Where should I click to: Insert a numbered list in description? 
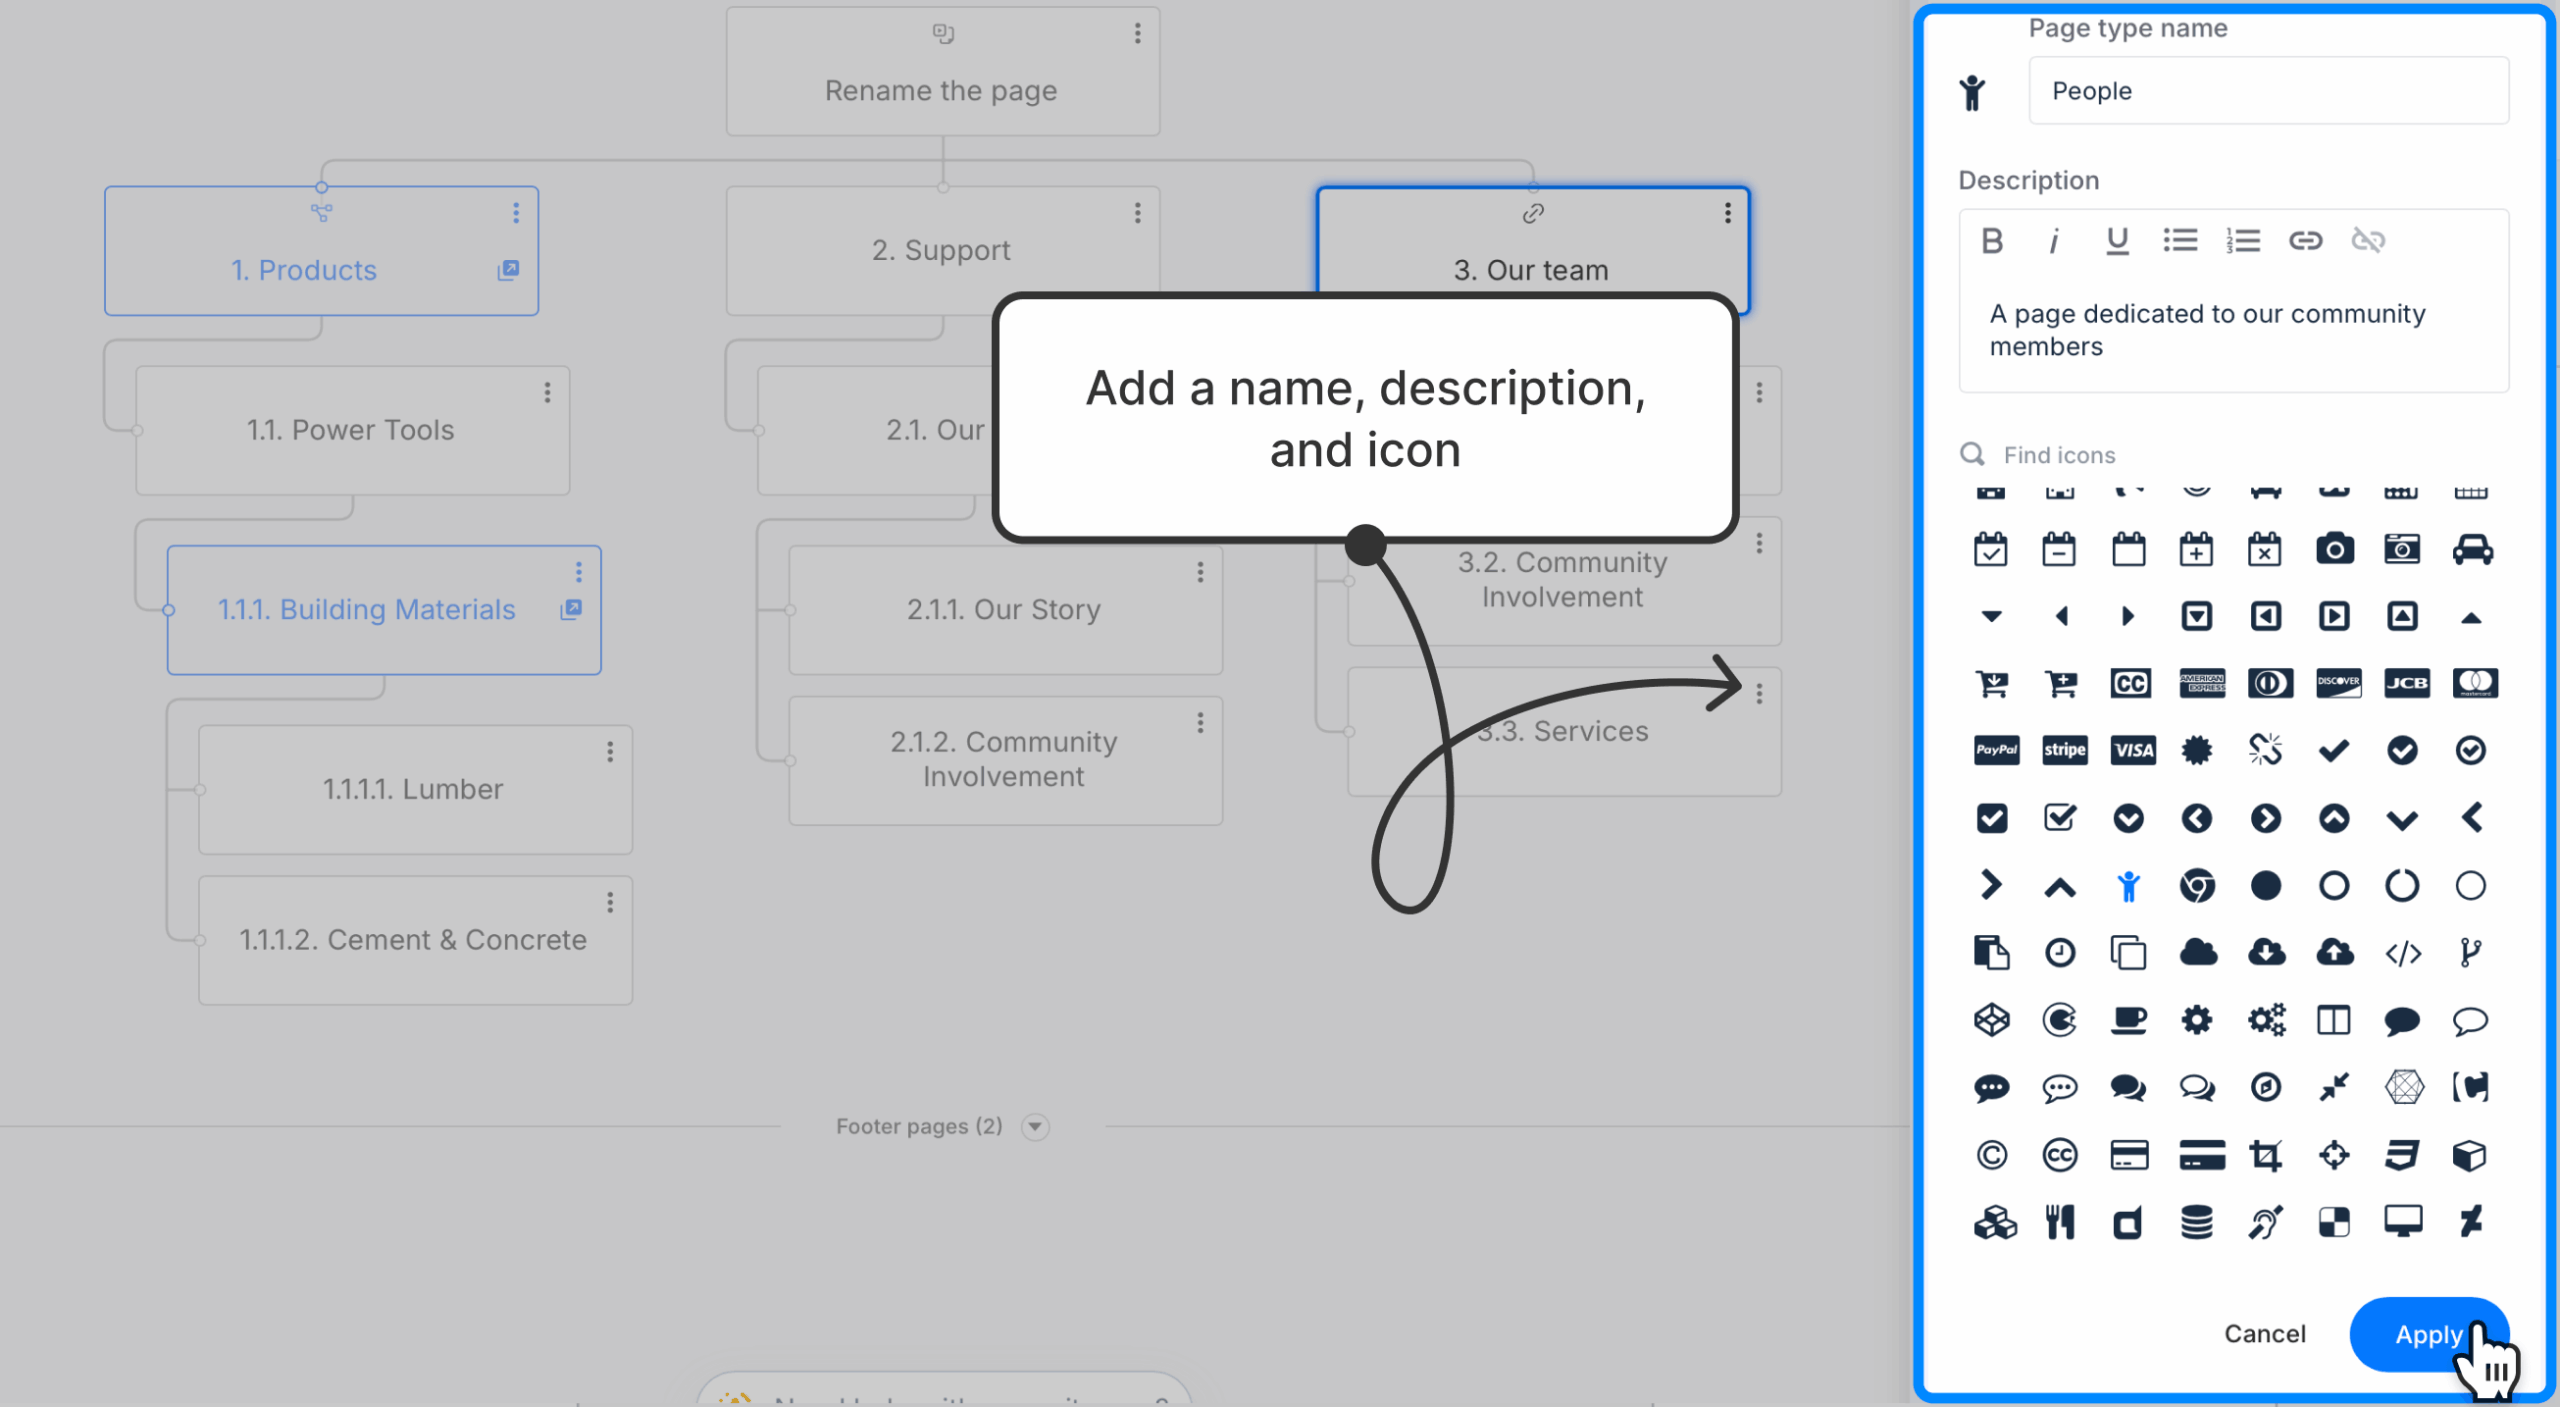pos(2243,240)
